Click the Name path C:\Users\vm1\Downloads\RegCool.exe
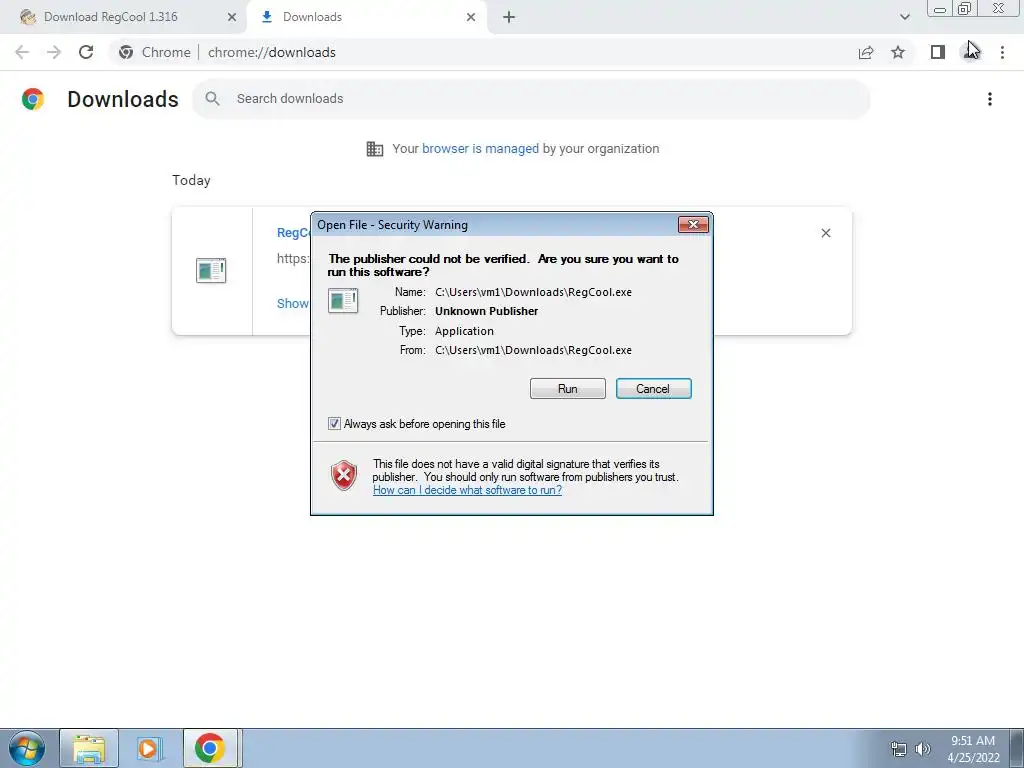 534,292
